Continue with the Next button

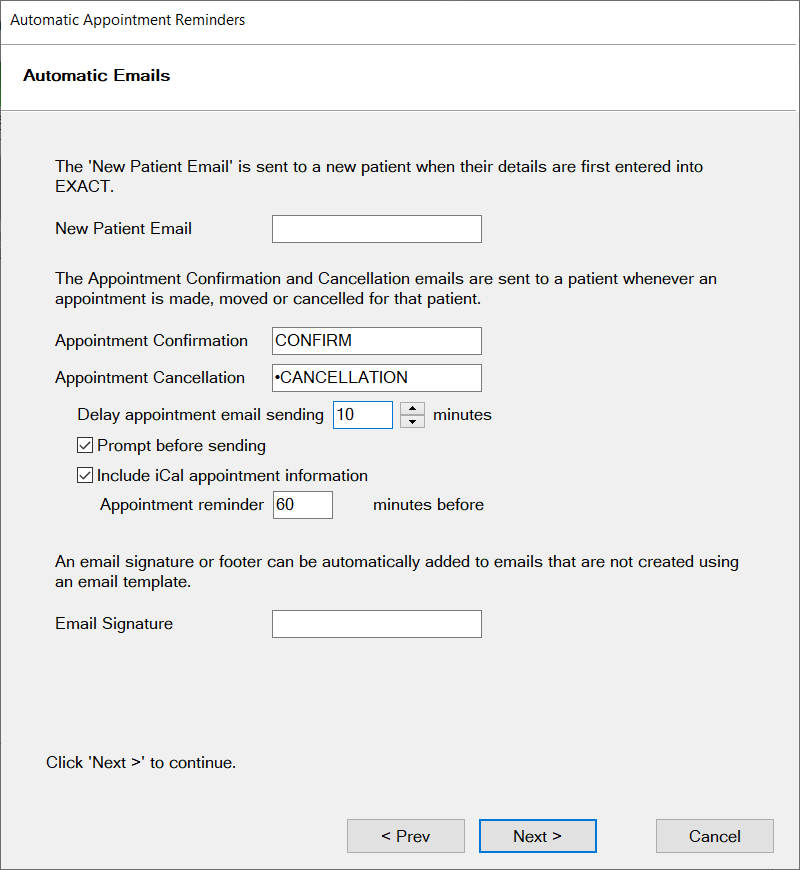point(538,836)
